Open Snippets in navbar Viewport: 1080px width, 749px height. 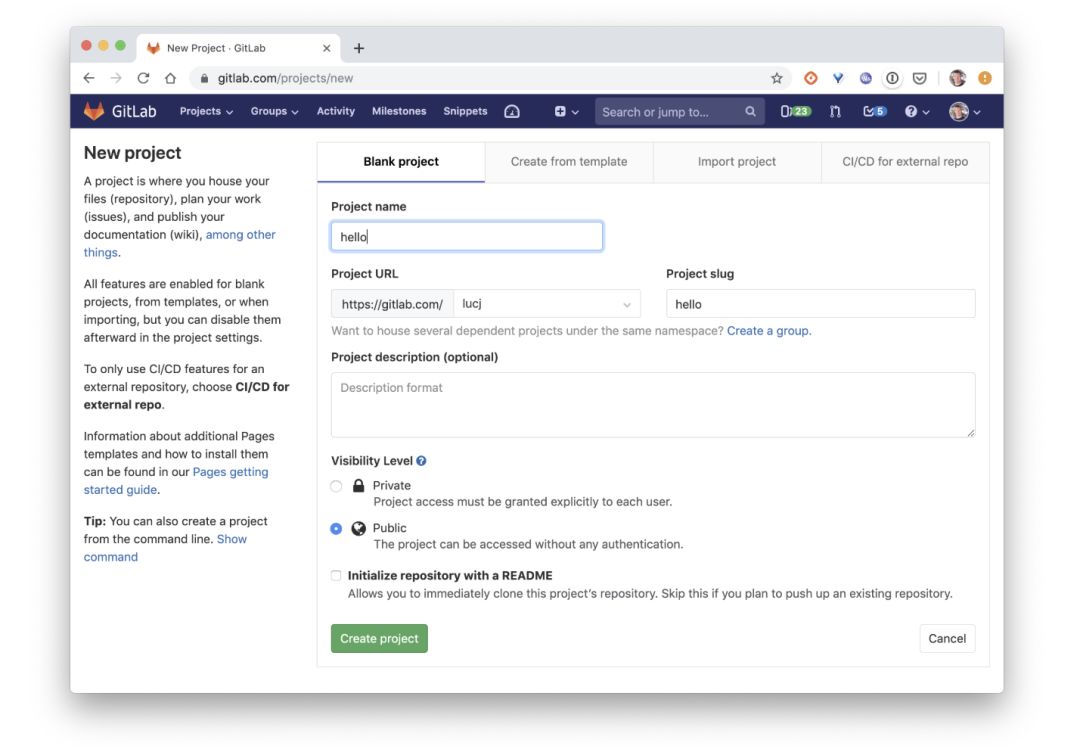[x=465, y=111]
